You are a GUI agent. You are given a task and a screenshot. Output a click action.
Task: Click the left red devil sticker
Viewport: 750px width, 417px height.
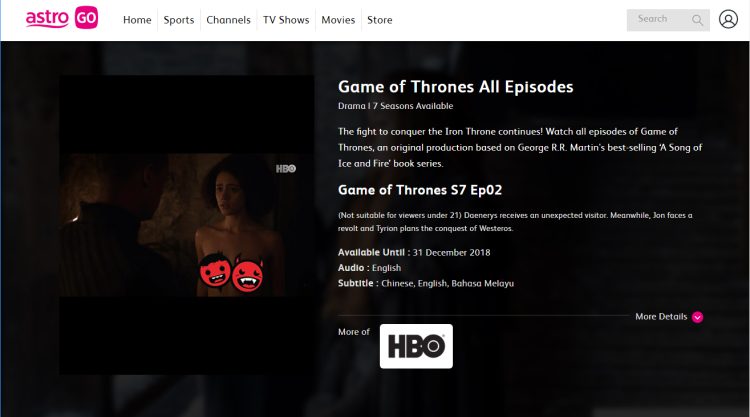pos(215,271)
